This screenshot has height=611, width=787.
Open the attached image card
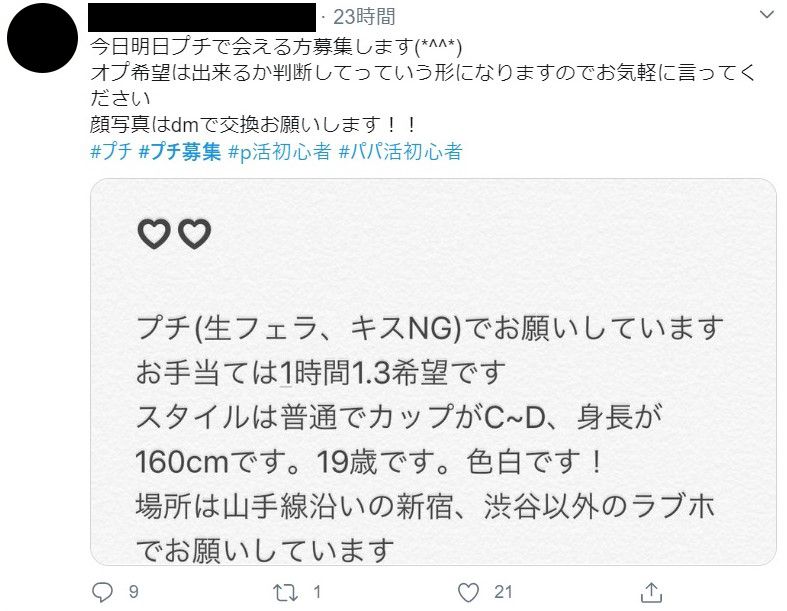click(433, 372)
